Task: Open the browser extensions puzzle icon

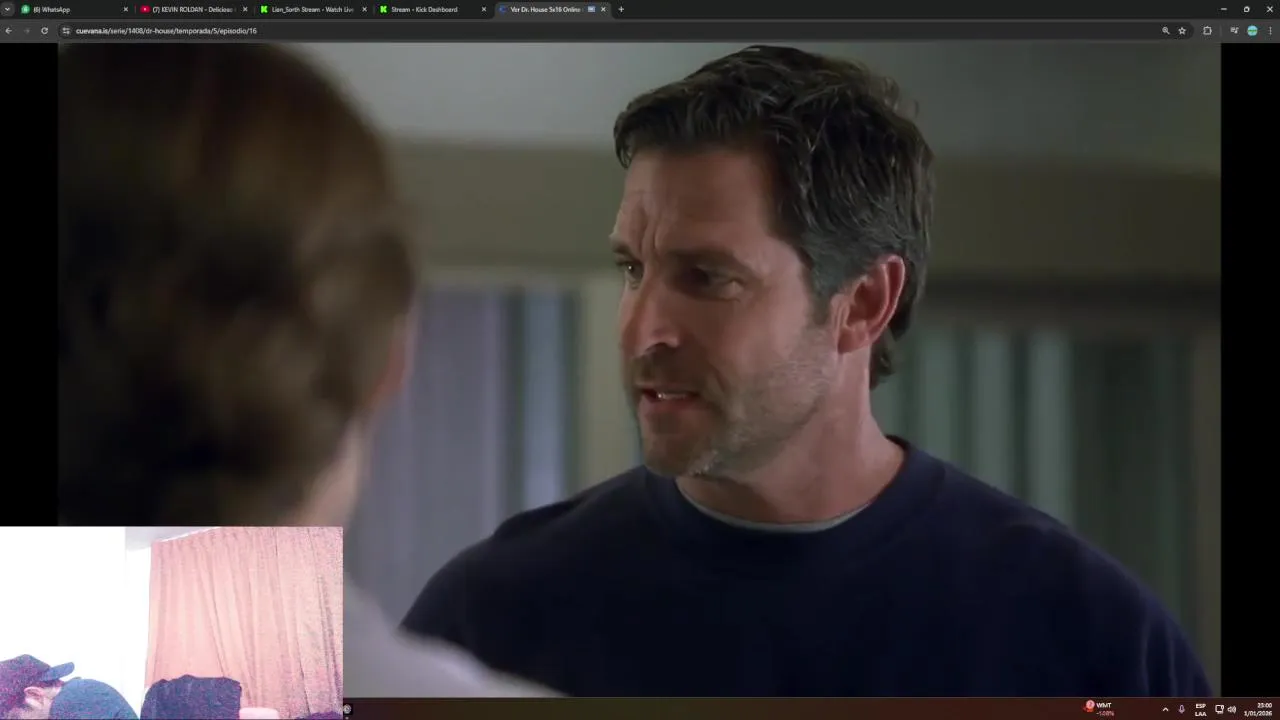Action: click(1207, 31)
